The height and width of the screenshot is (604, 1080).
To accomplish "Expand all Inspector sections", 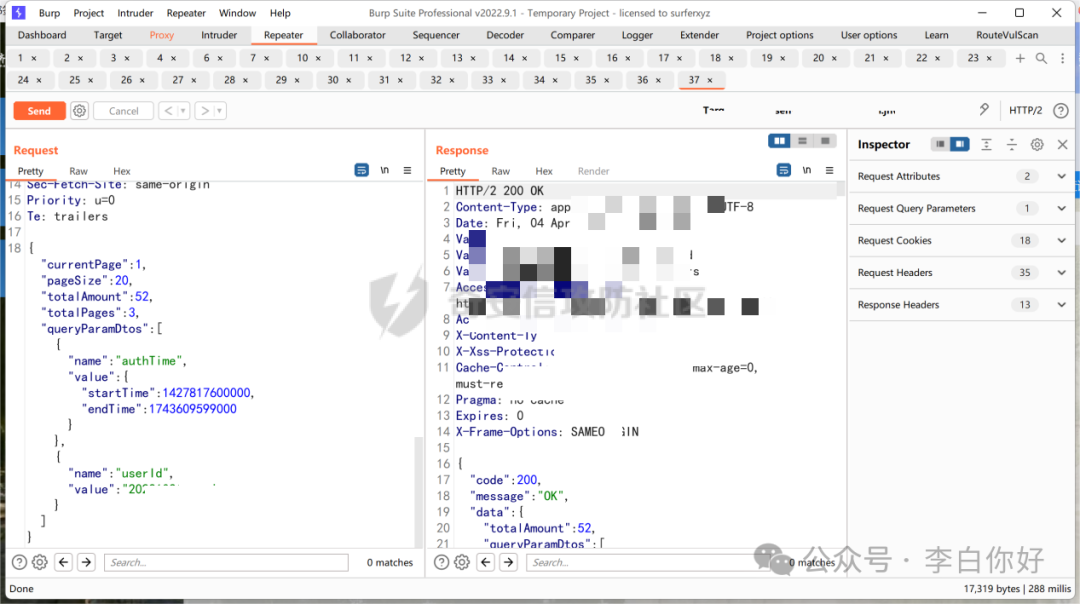I will pos(986,145).
